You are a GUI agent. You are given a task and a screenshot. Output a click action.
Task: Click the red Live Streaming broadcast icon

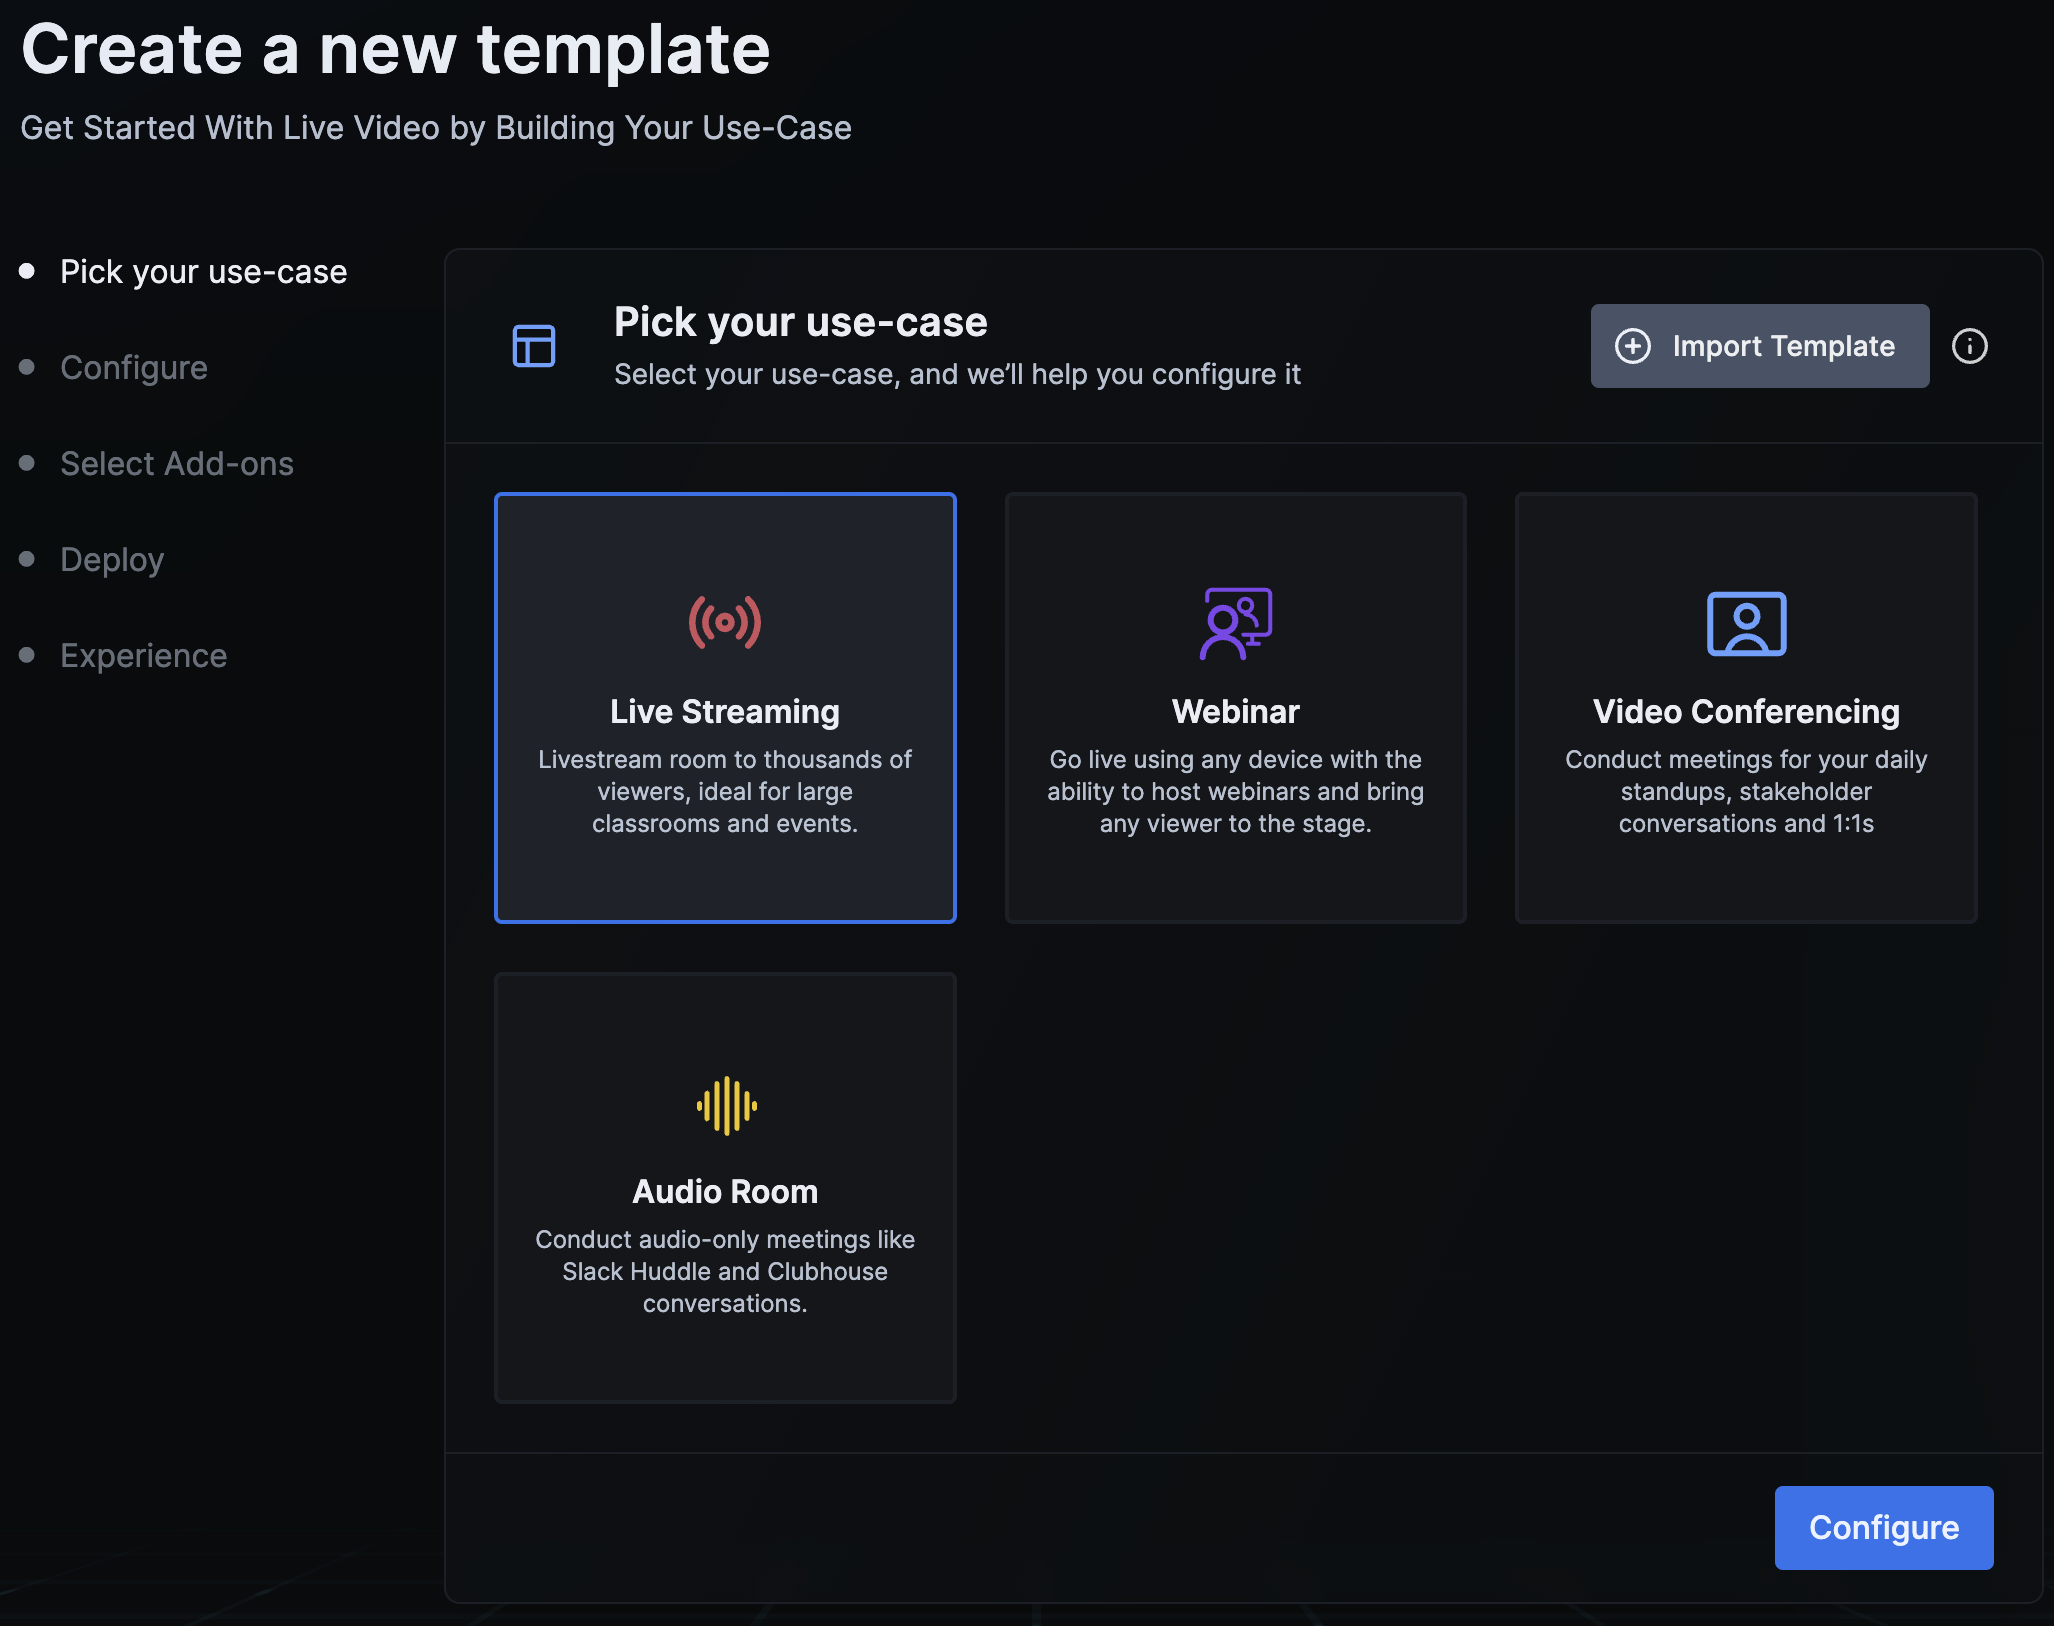click(725, 622)
